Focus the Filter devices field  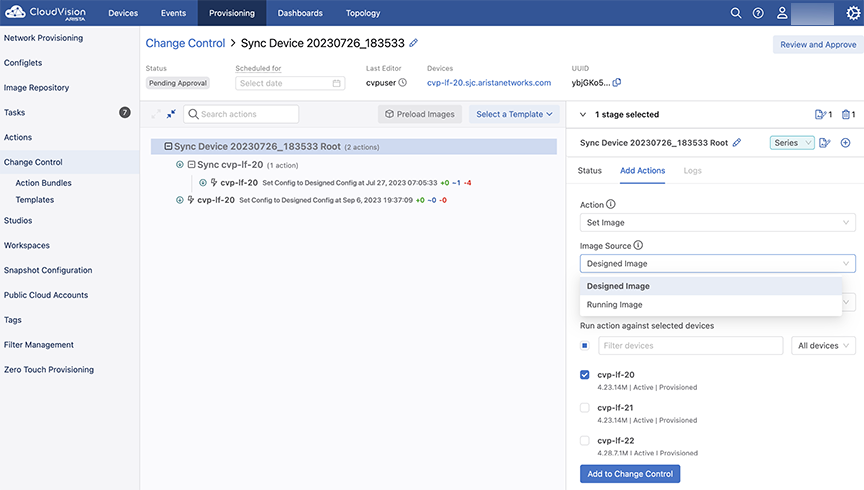tap(690, 346)
